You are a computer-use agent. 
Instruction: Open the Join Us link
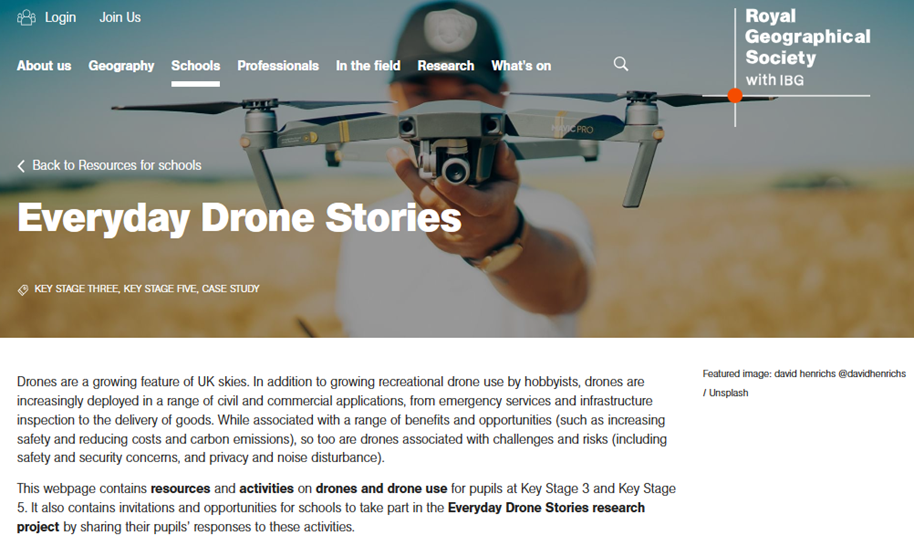pyautogui.click(x=120, y=17)
